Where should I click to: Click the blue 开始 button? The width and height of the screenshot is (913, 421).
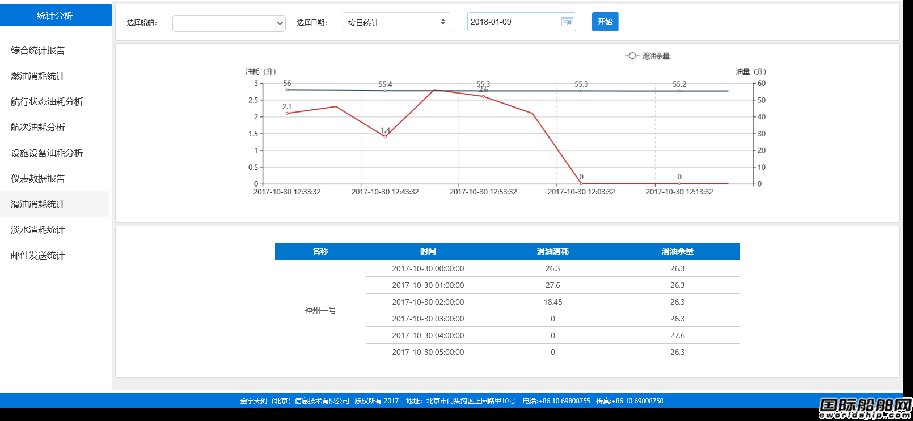tap(604, 21)
